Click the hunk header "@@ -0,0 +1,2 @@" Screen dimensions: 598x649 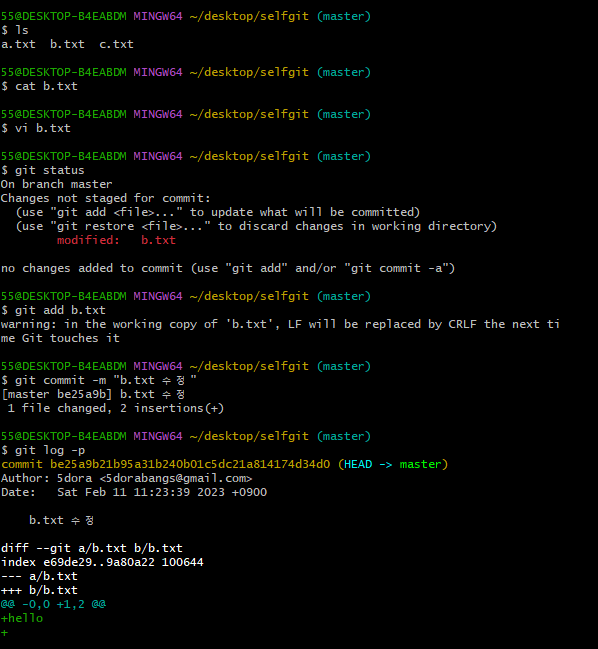click(x=53, y=604)
